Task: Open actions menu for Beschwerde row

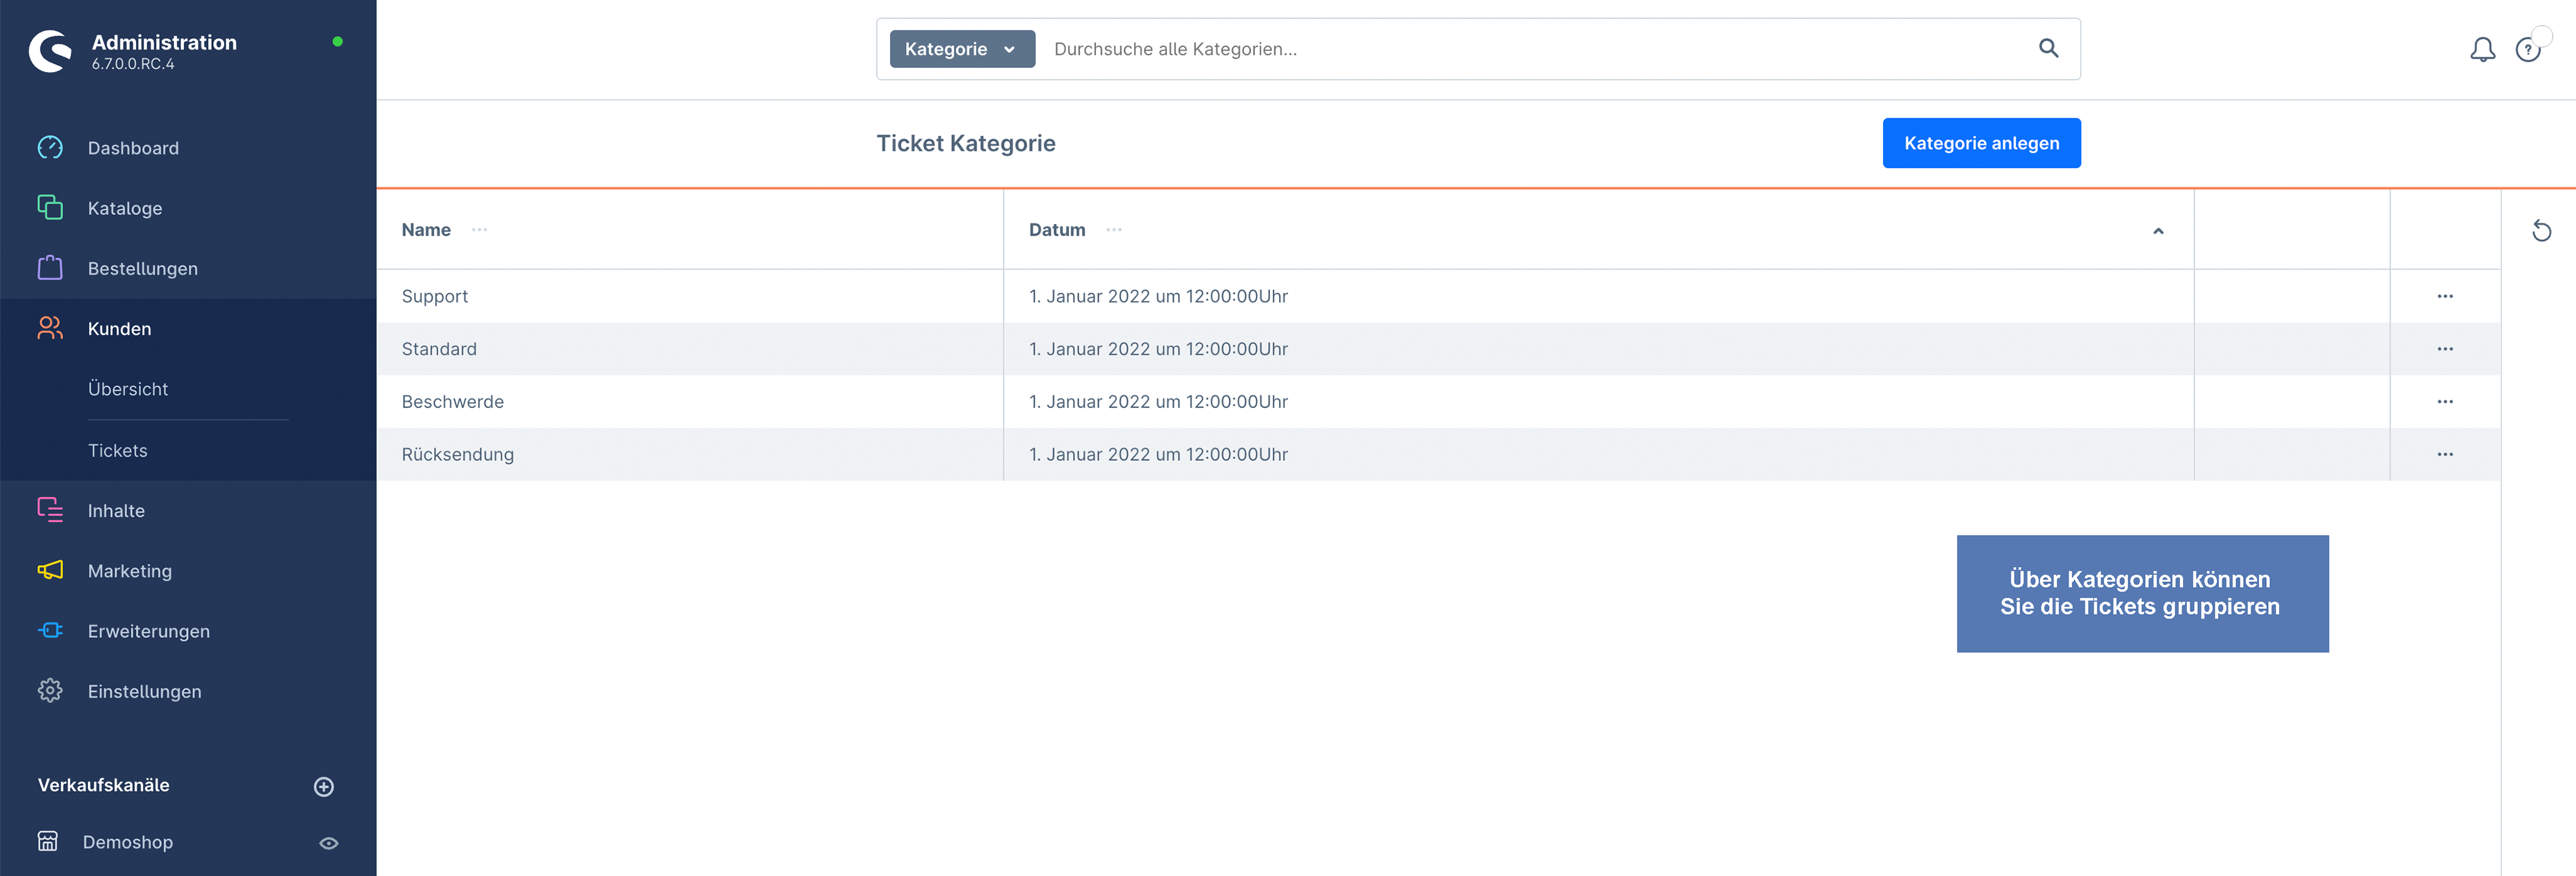Action: (2445, 402)
